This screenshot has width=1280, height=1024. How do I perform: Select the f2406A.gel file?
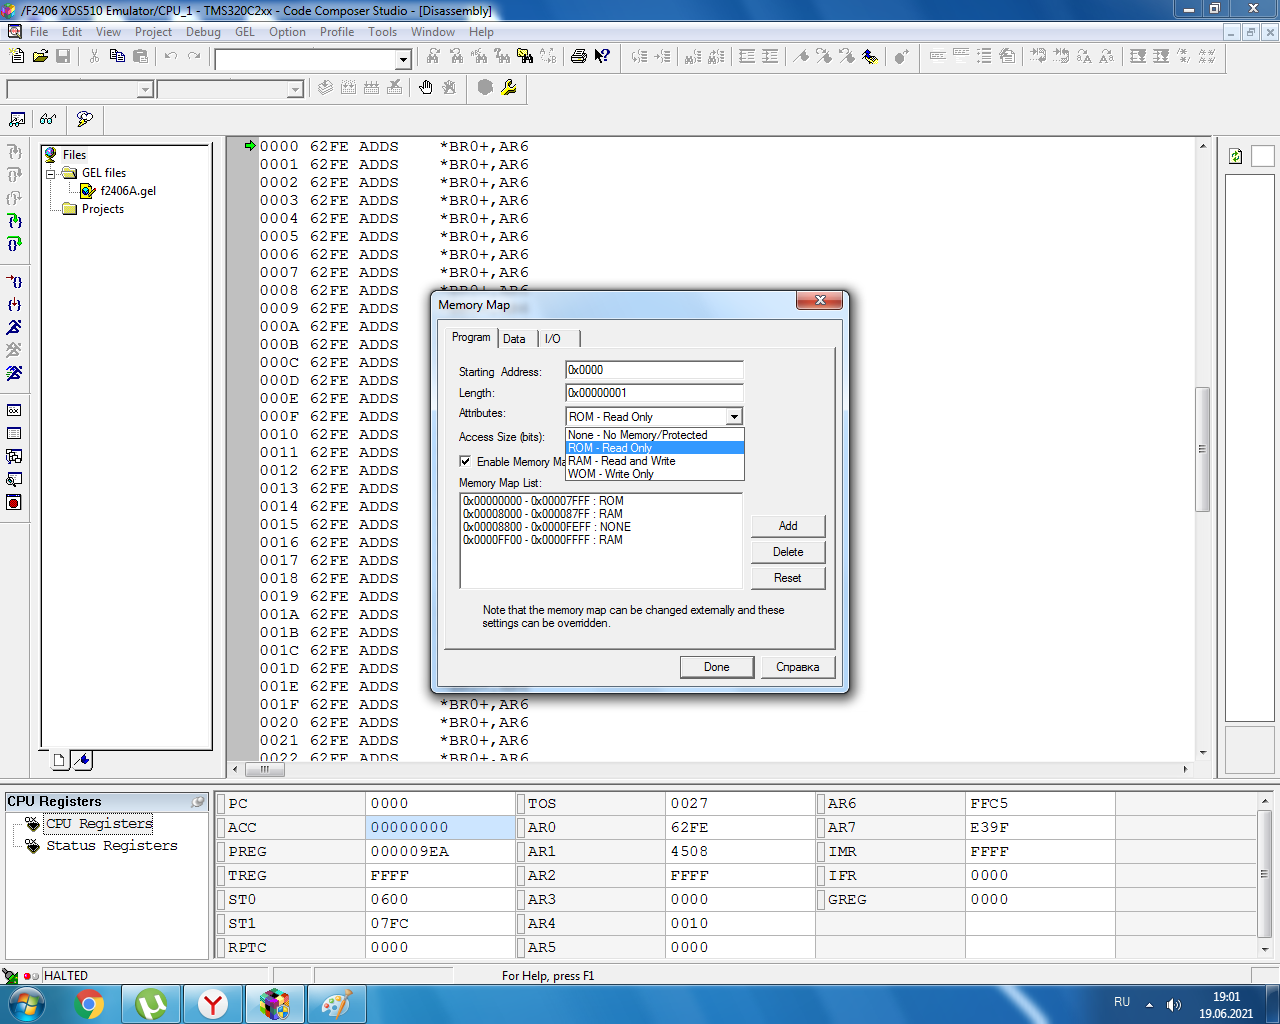point(128,191)
